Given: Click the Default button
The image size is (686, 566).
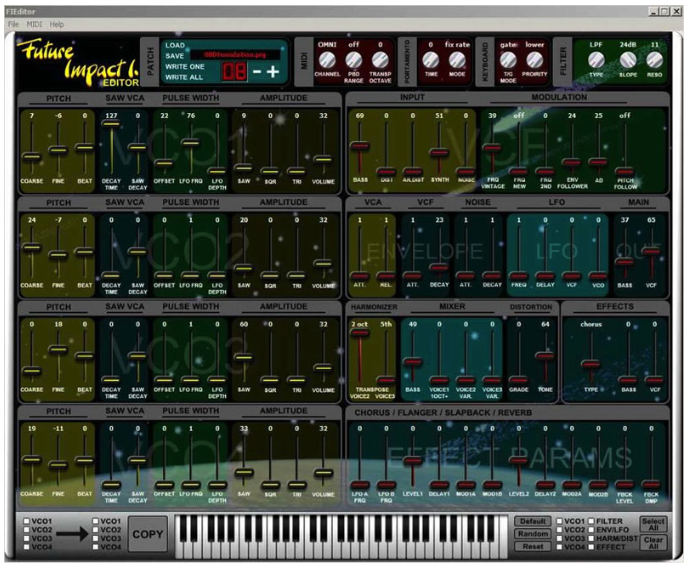Looking at the screenshot, I should coord(532,521).
